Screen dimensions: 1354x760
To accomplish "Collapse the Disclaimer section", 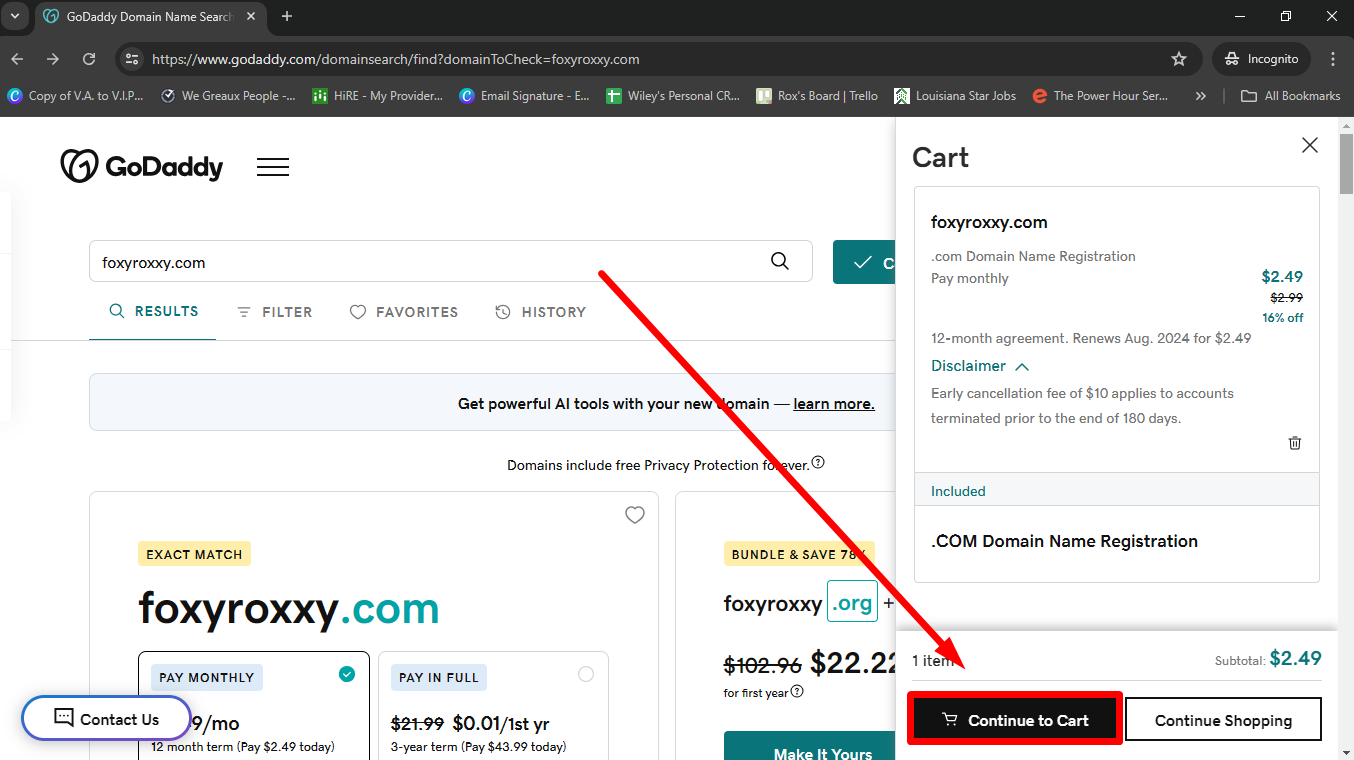I will pos(980,366).
